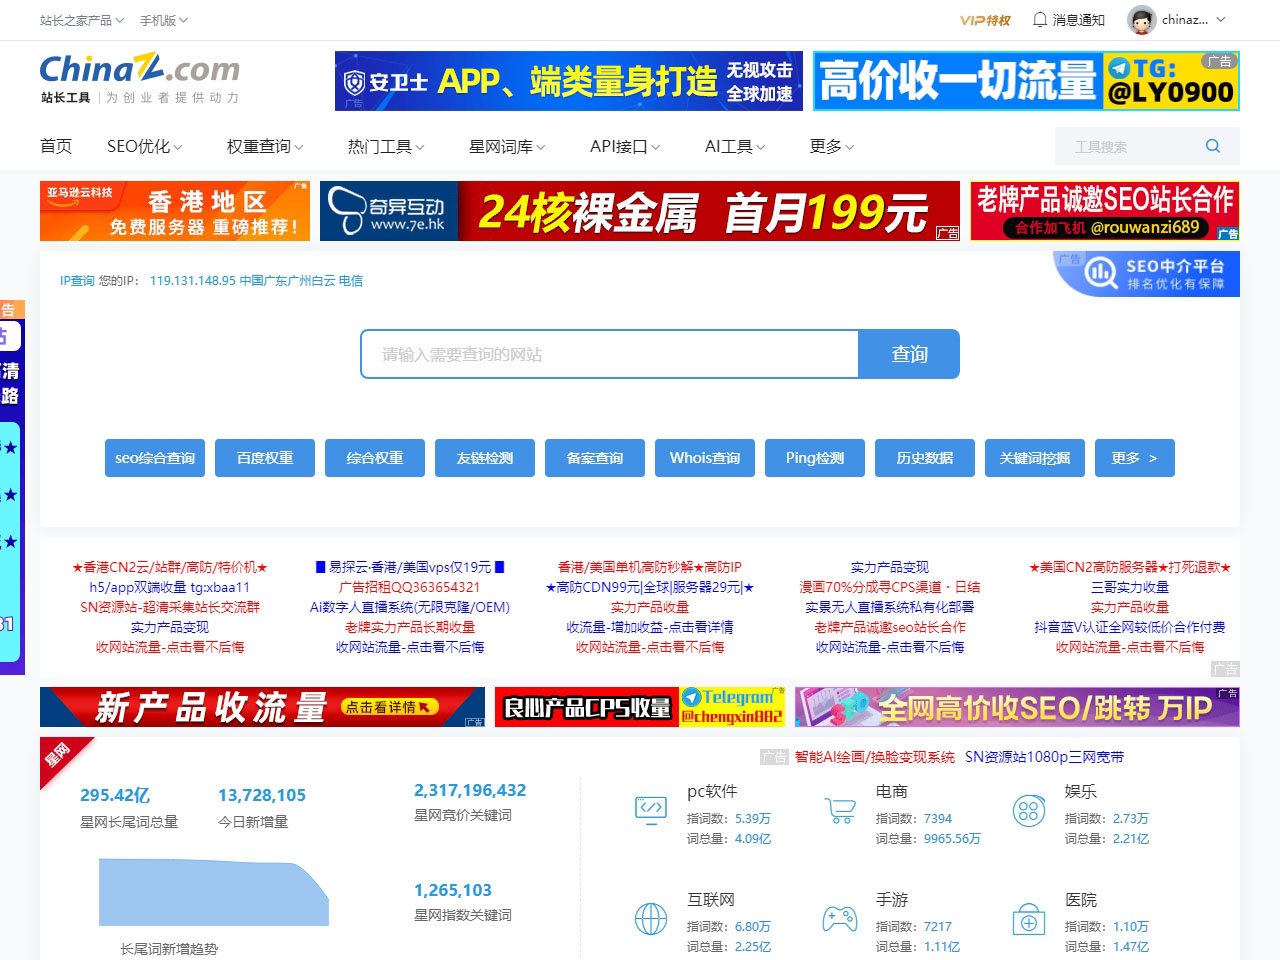Click the website query input field
The height and width of the screenshot is (960, 1280).
pyautogui.click(x=608, y=353)
